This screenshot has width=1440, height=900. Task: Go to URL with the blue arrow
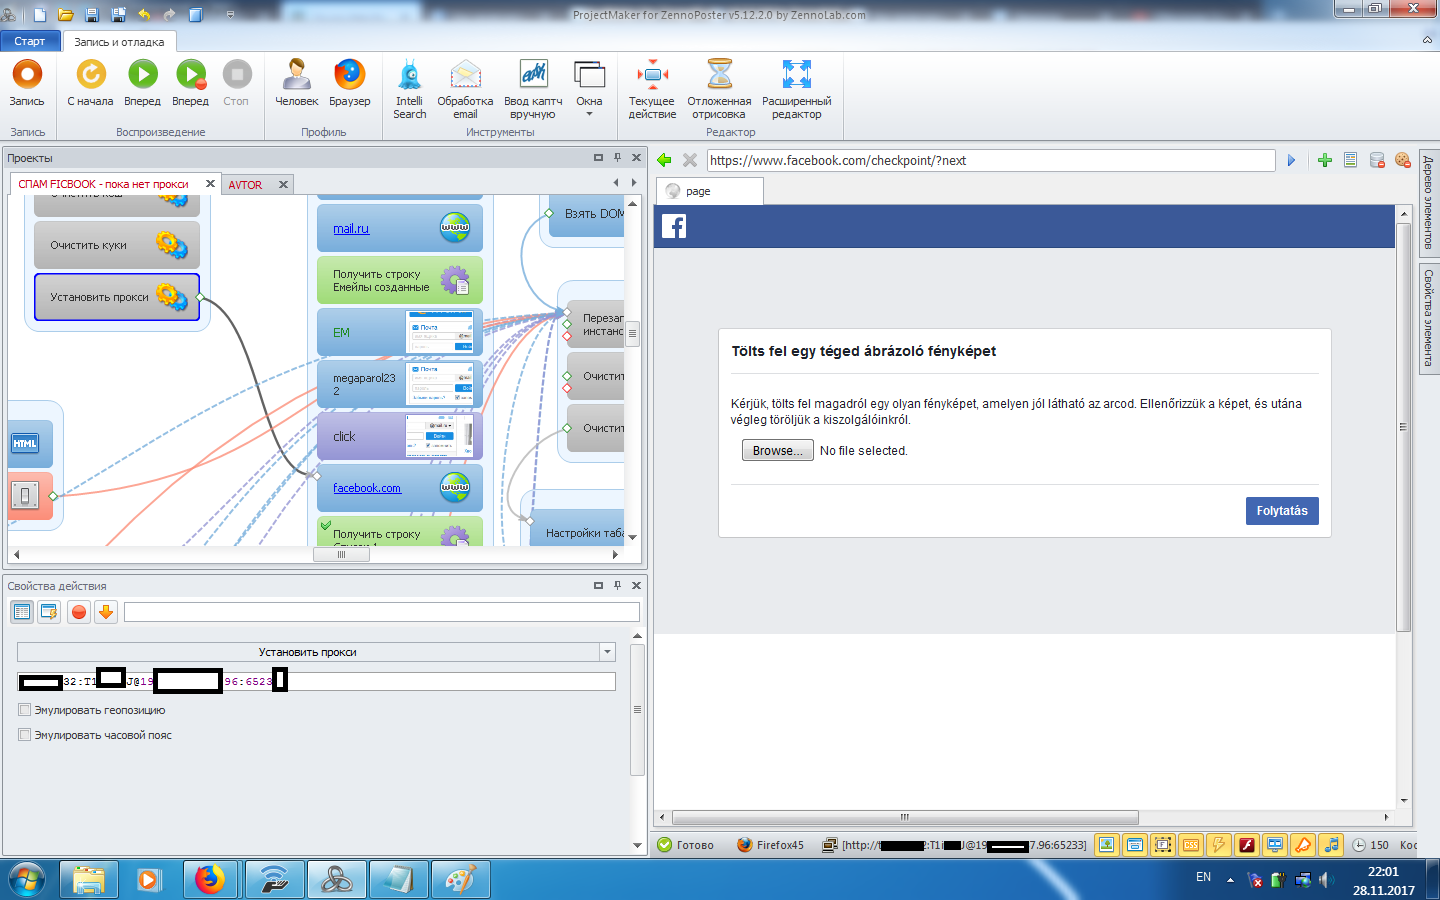pos(1291,160)
